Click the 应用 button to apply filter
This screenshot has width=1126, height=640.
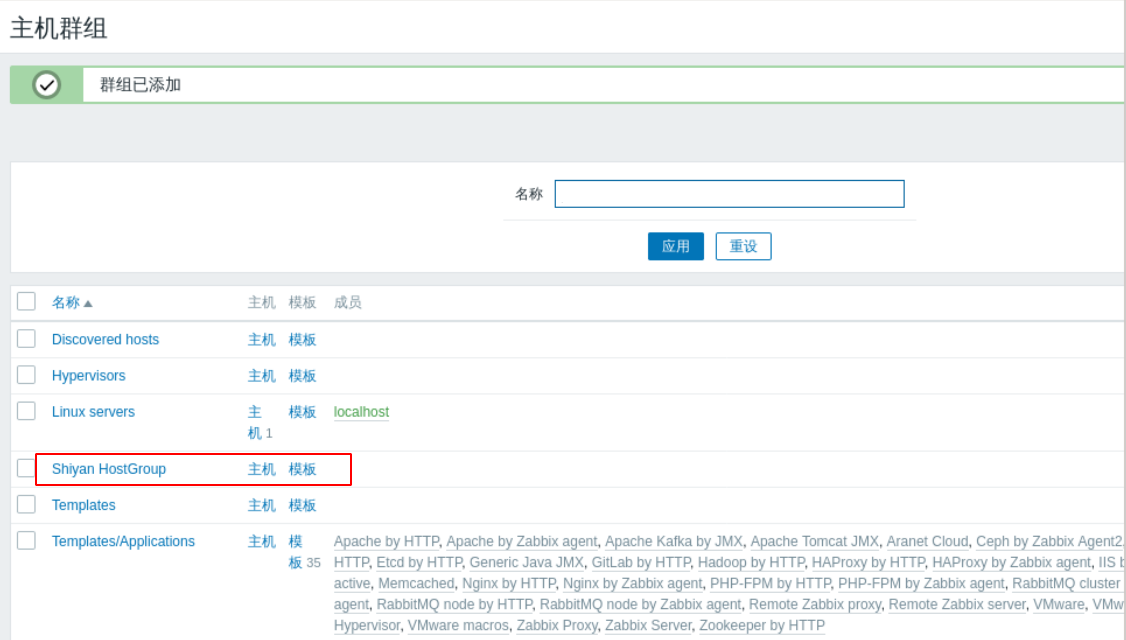675,245
